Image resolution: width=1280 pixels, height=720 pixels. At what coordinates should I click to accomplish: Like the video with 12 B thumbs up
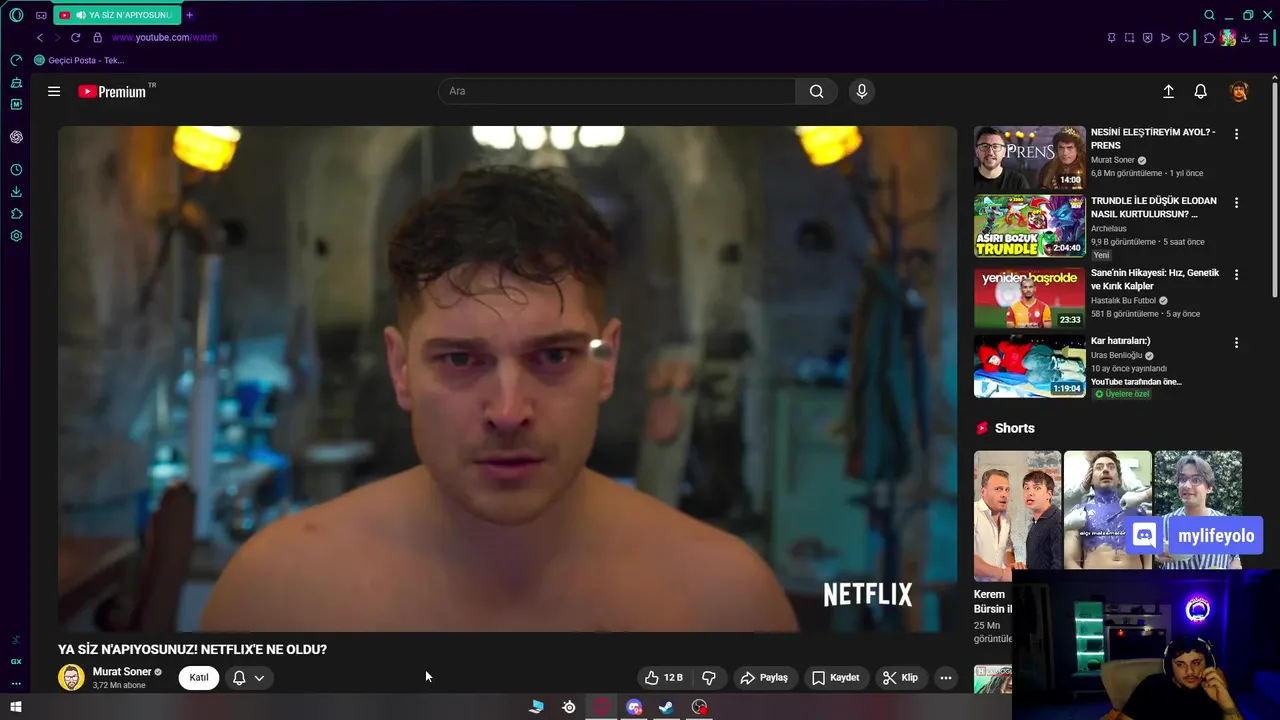[664, 677]
